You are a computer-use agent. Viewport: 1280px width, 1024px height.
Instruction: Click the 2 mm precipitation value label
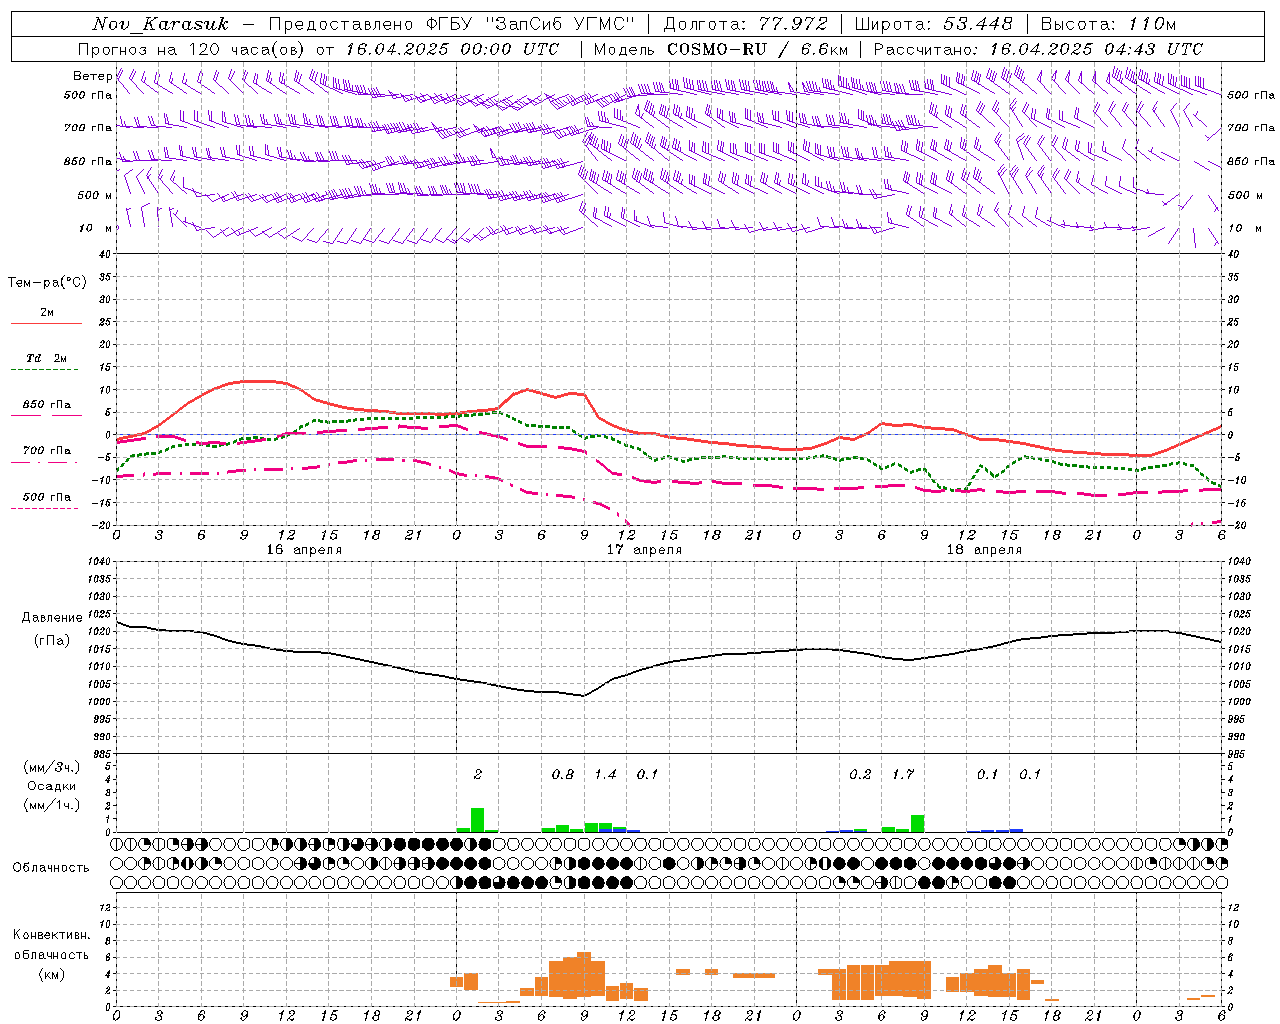point(478,774)
